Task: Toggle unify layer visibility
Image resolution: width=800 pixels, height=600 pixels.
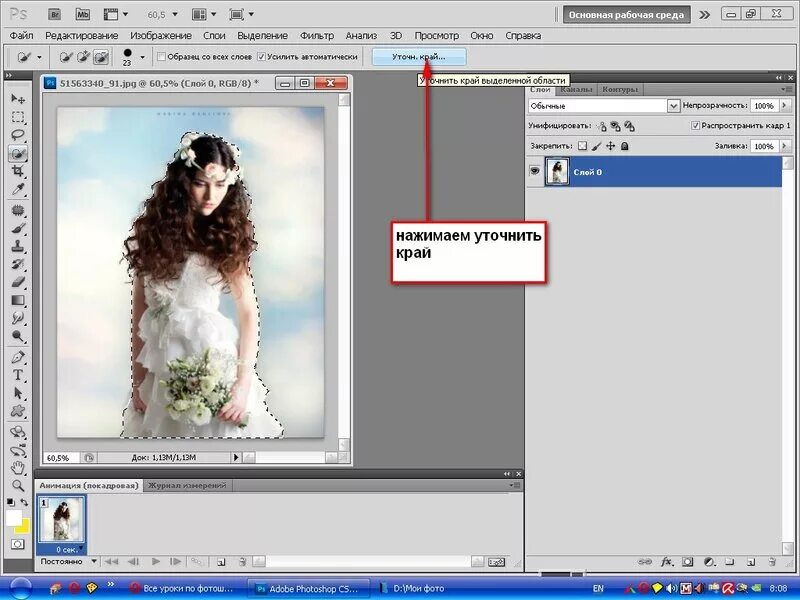Action: coord(616,126)
